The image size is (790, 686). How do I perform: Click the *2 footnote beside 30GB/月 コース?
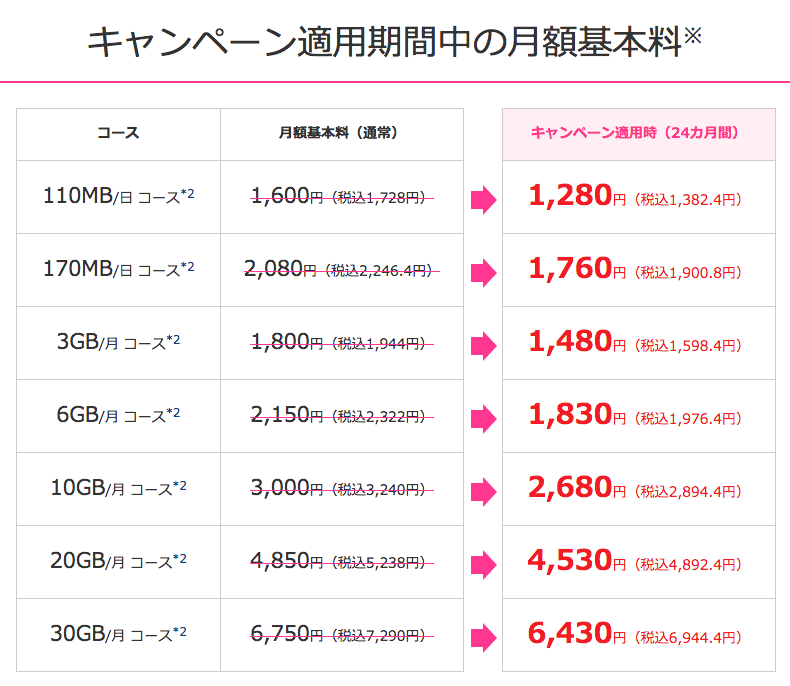pyautogui.click(x=180, y=631)
